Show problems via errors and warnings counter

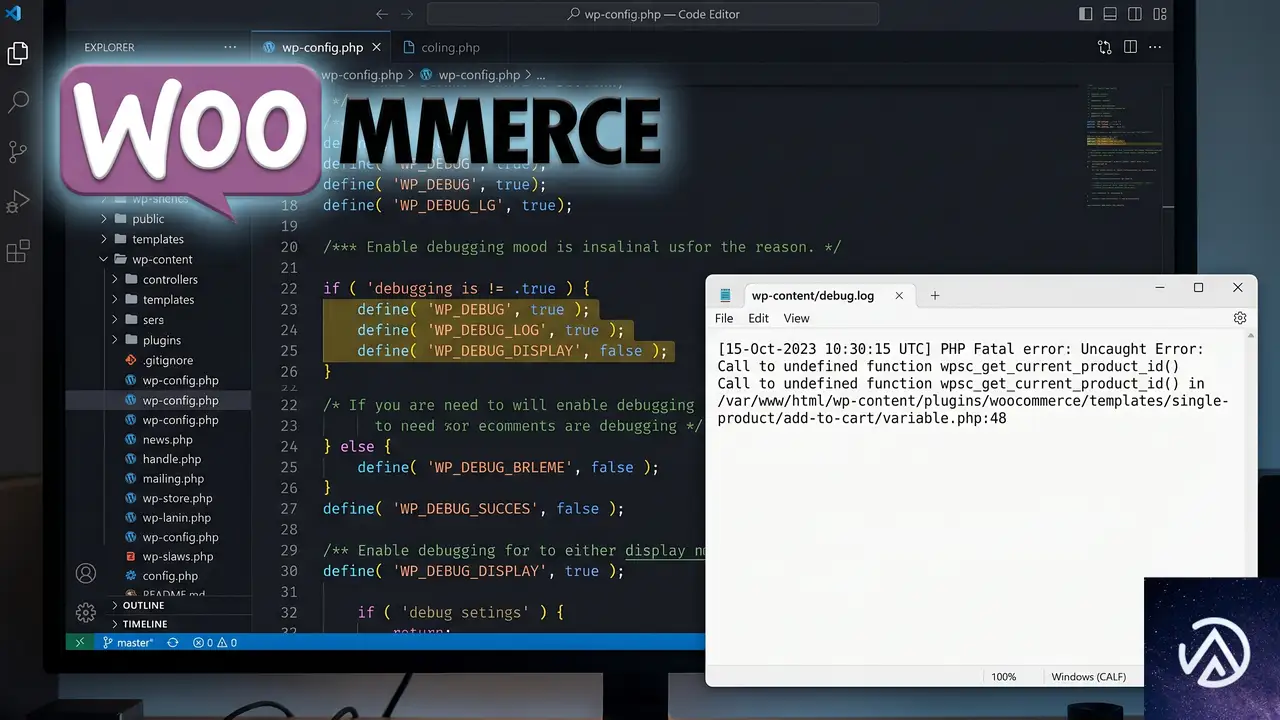[x=215, y=643]
